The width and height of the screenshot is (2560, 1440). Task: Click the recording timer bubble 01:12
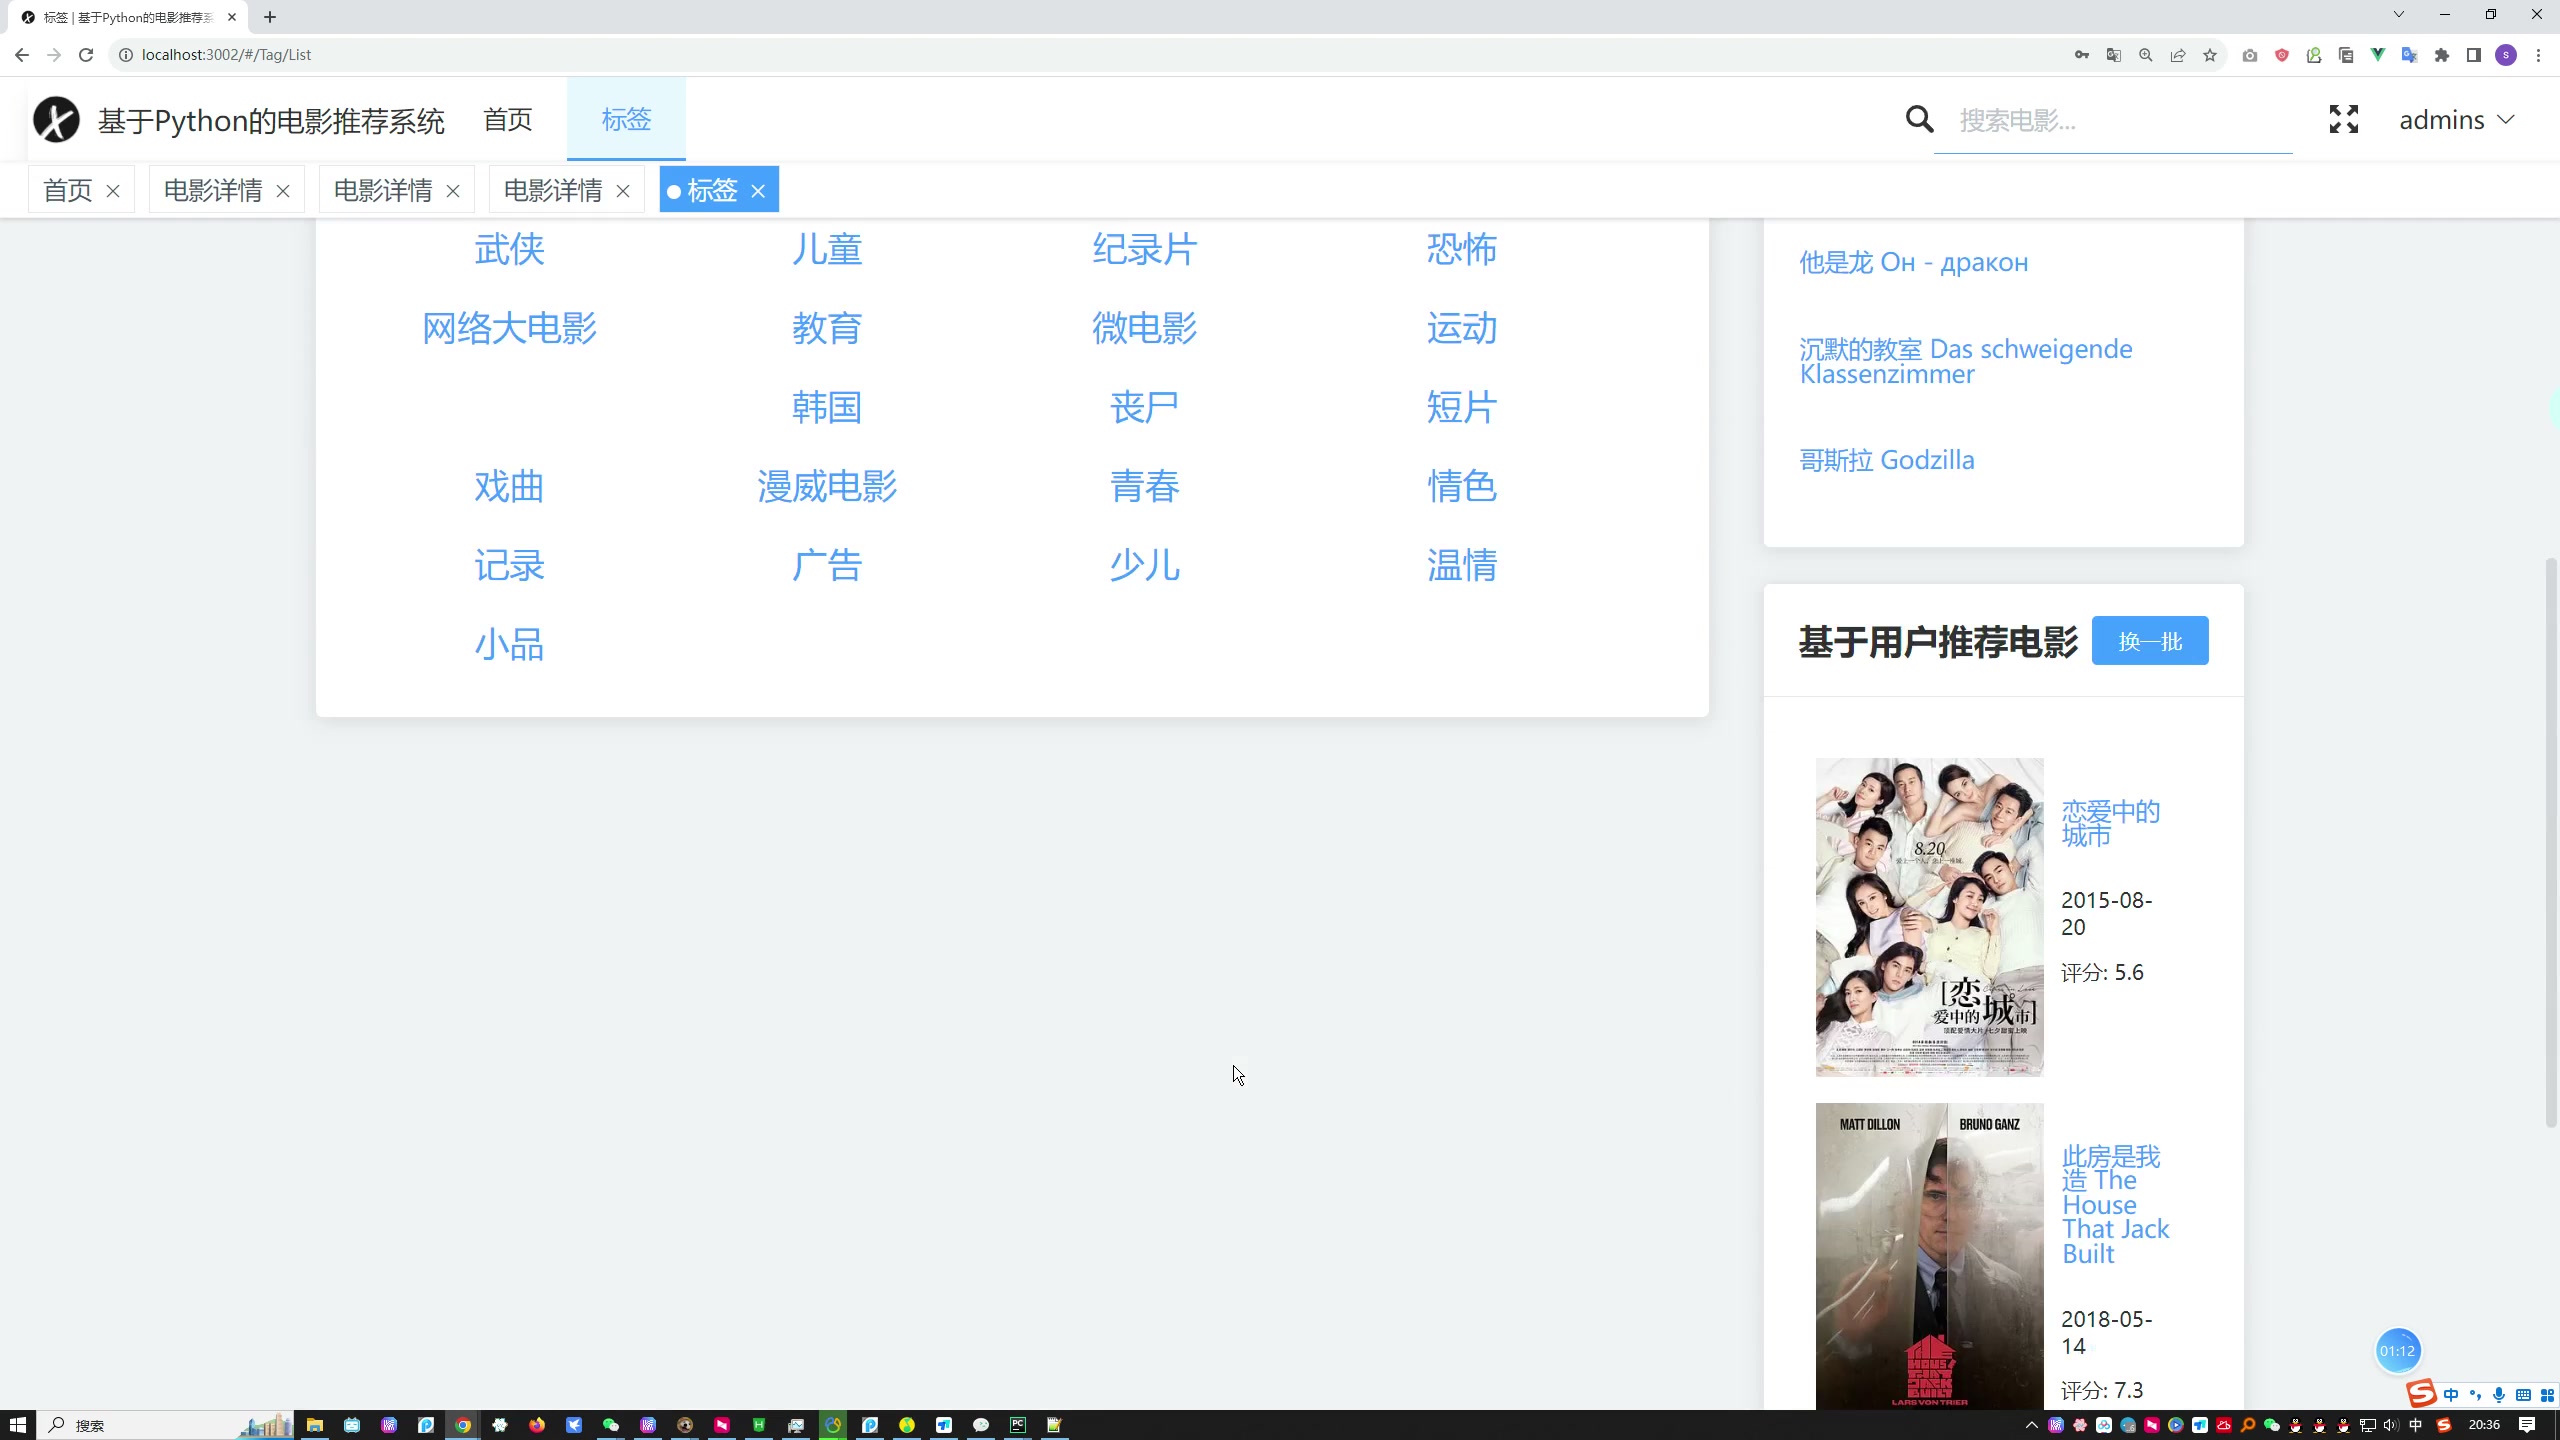point(2398,1351)
